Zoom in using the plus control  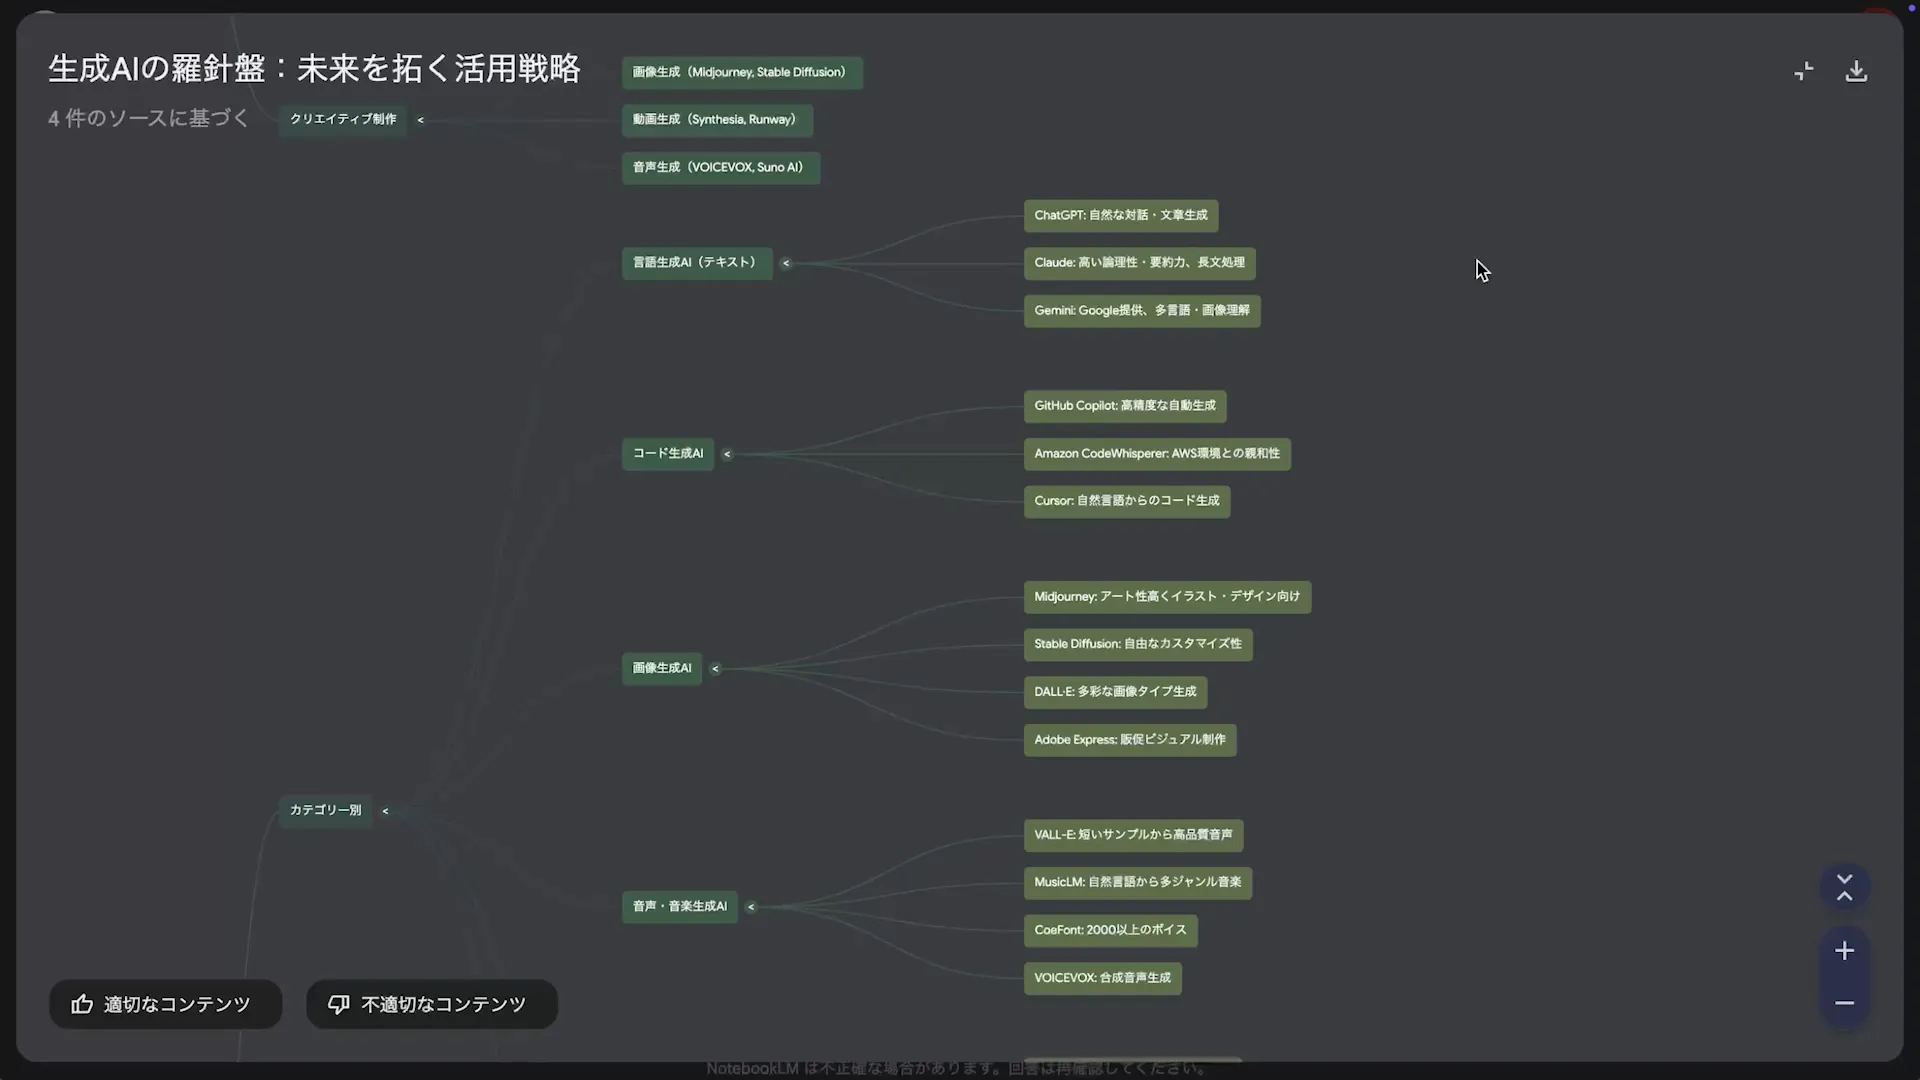pos(1844,950)
